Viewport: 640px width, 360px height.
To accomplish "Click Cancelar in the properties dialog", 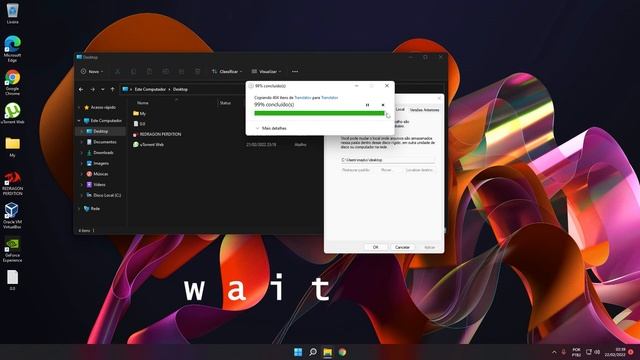I will click(x=402, y=247).
